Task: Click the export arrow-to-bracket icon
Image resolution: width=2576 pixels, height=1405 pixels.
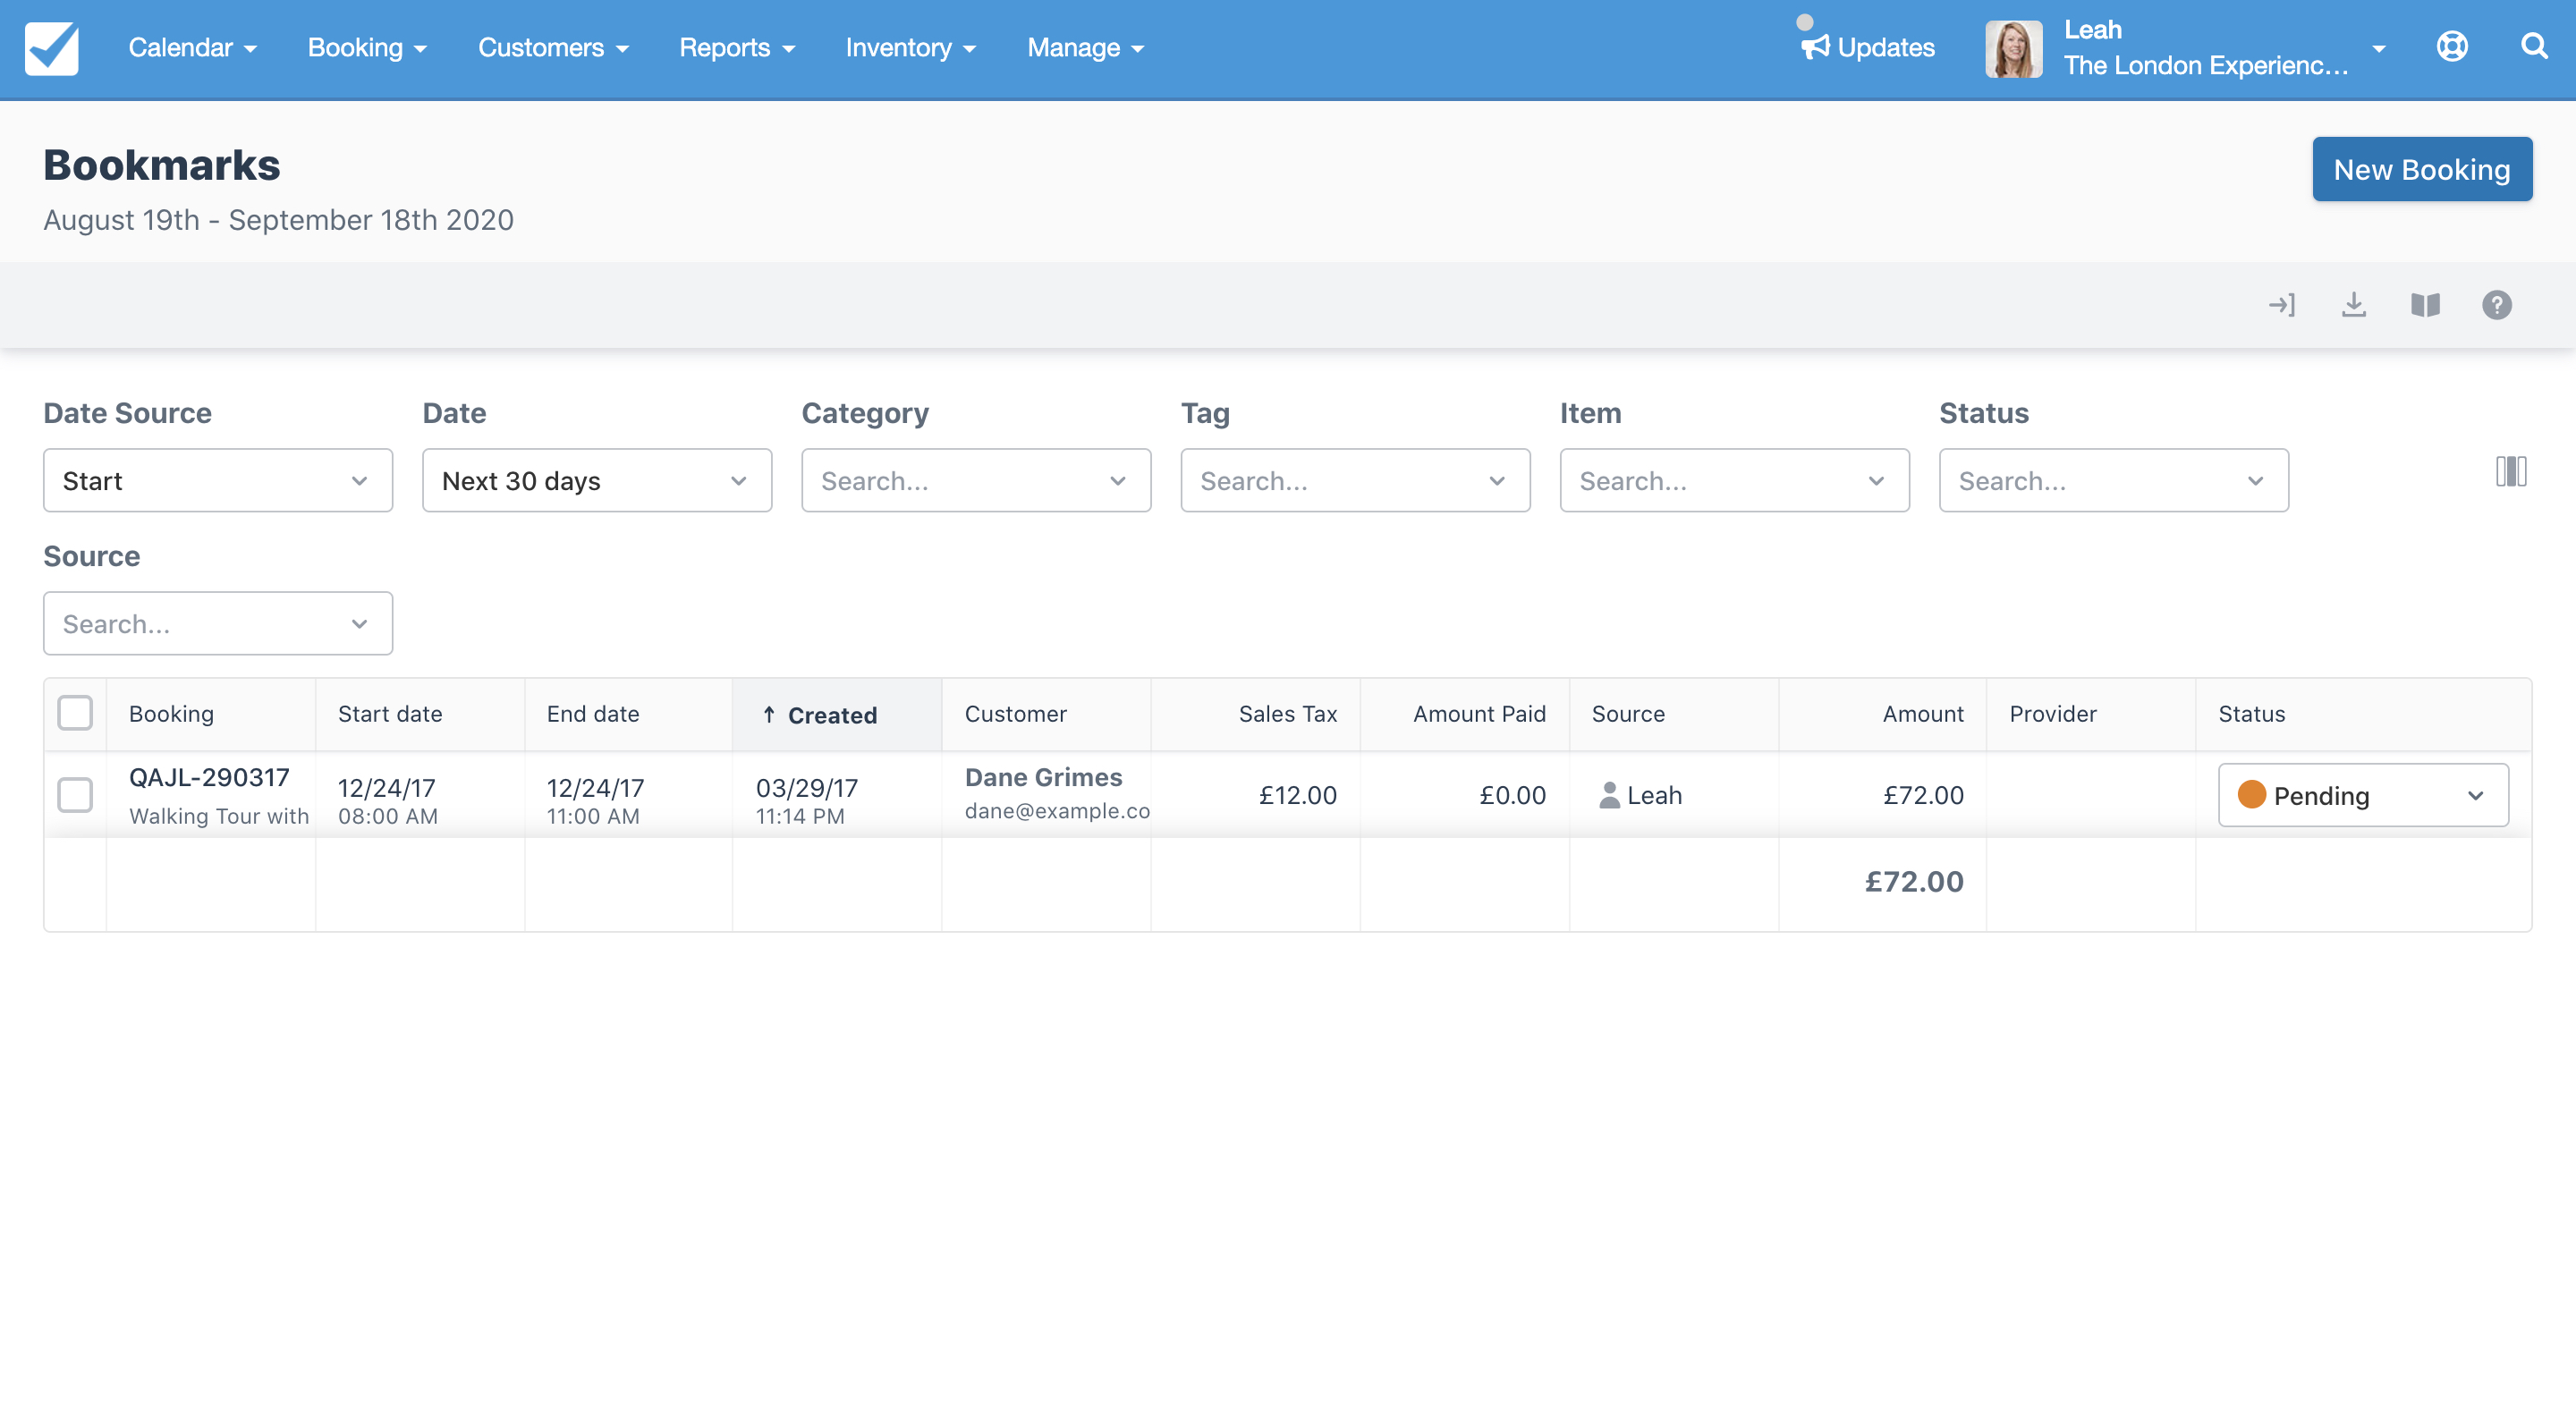Action: pos(2282,305)
